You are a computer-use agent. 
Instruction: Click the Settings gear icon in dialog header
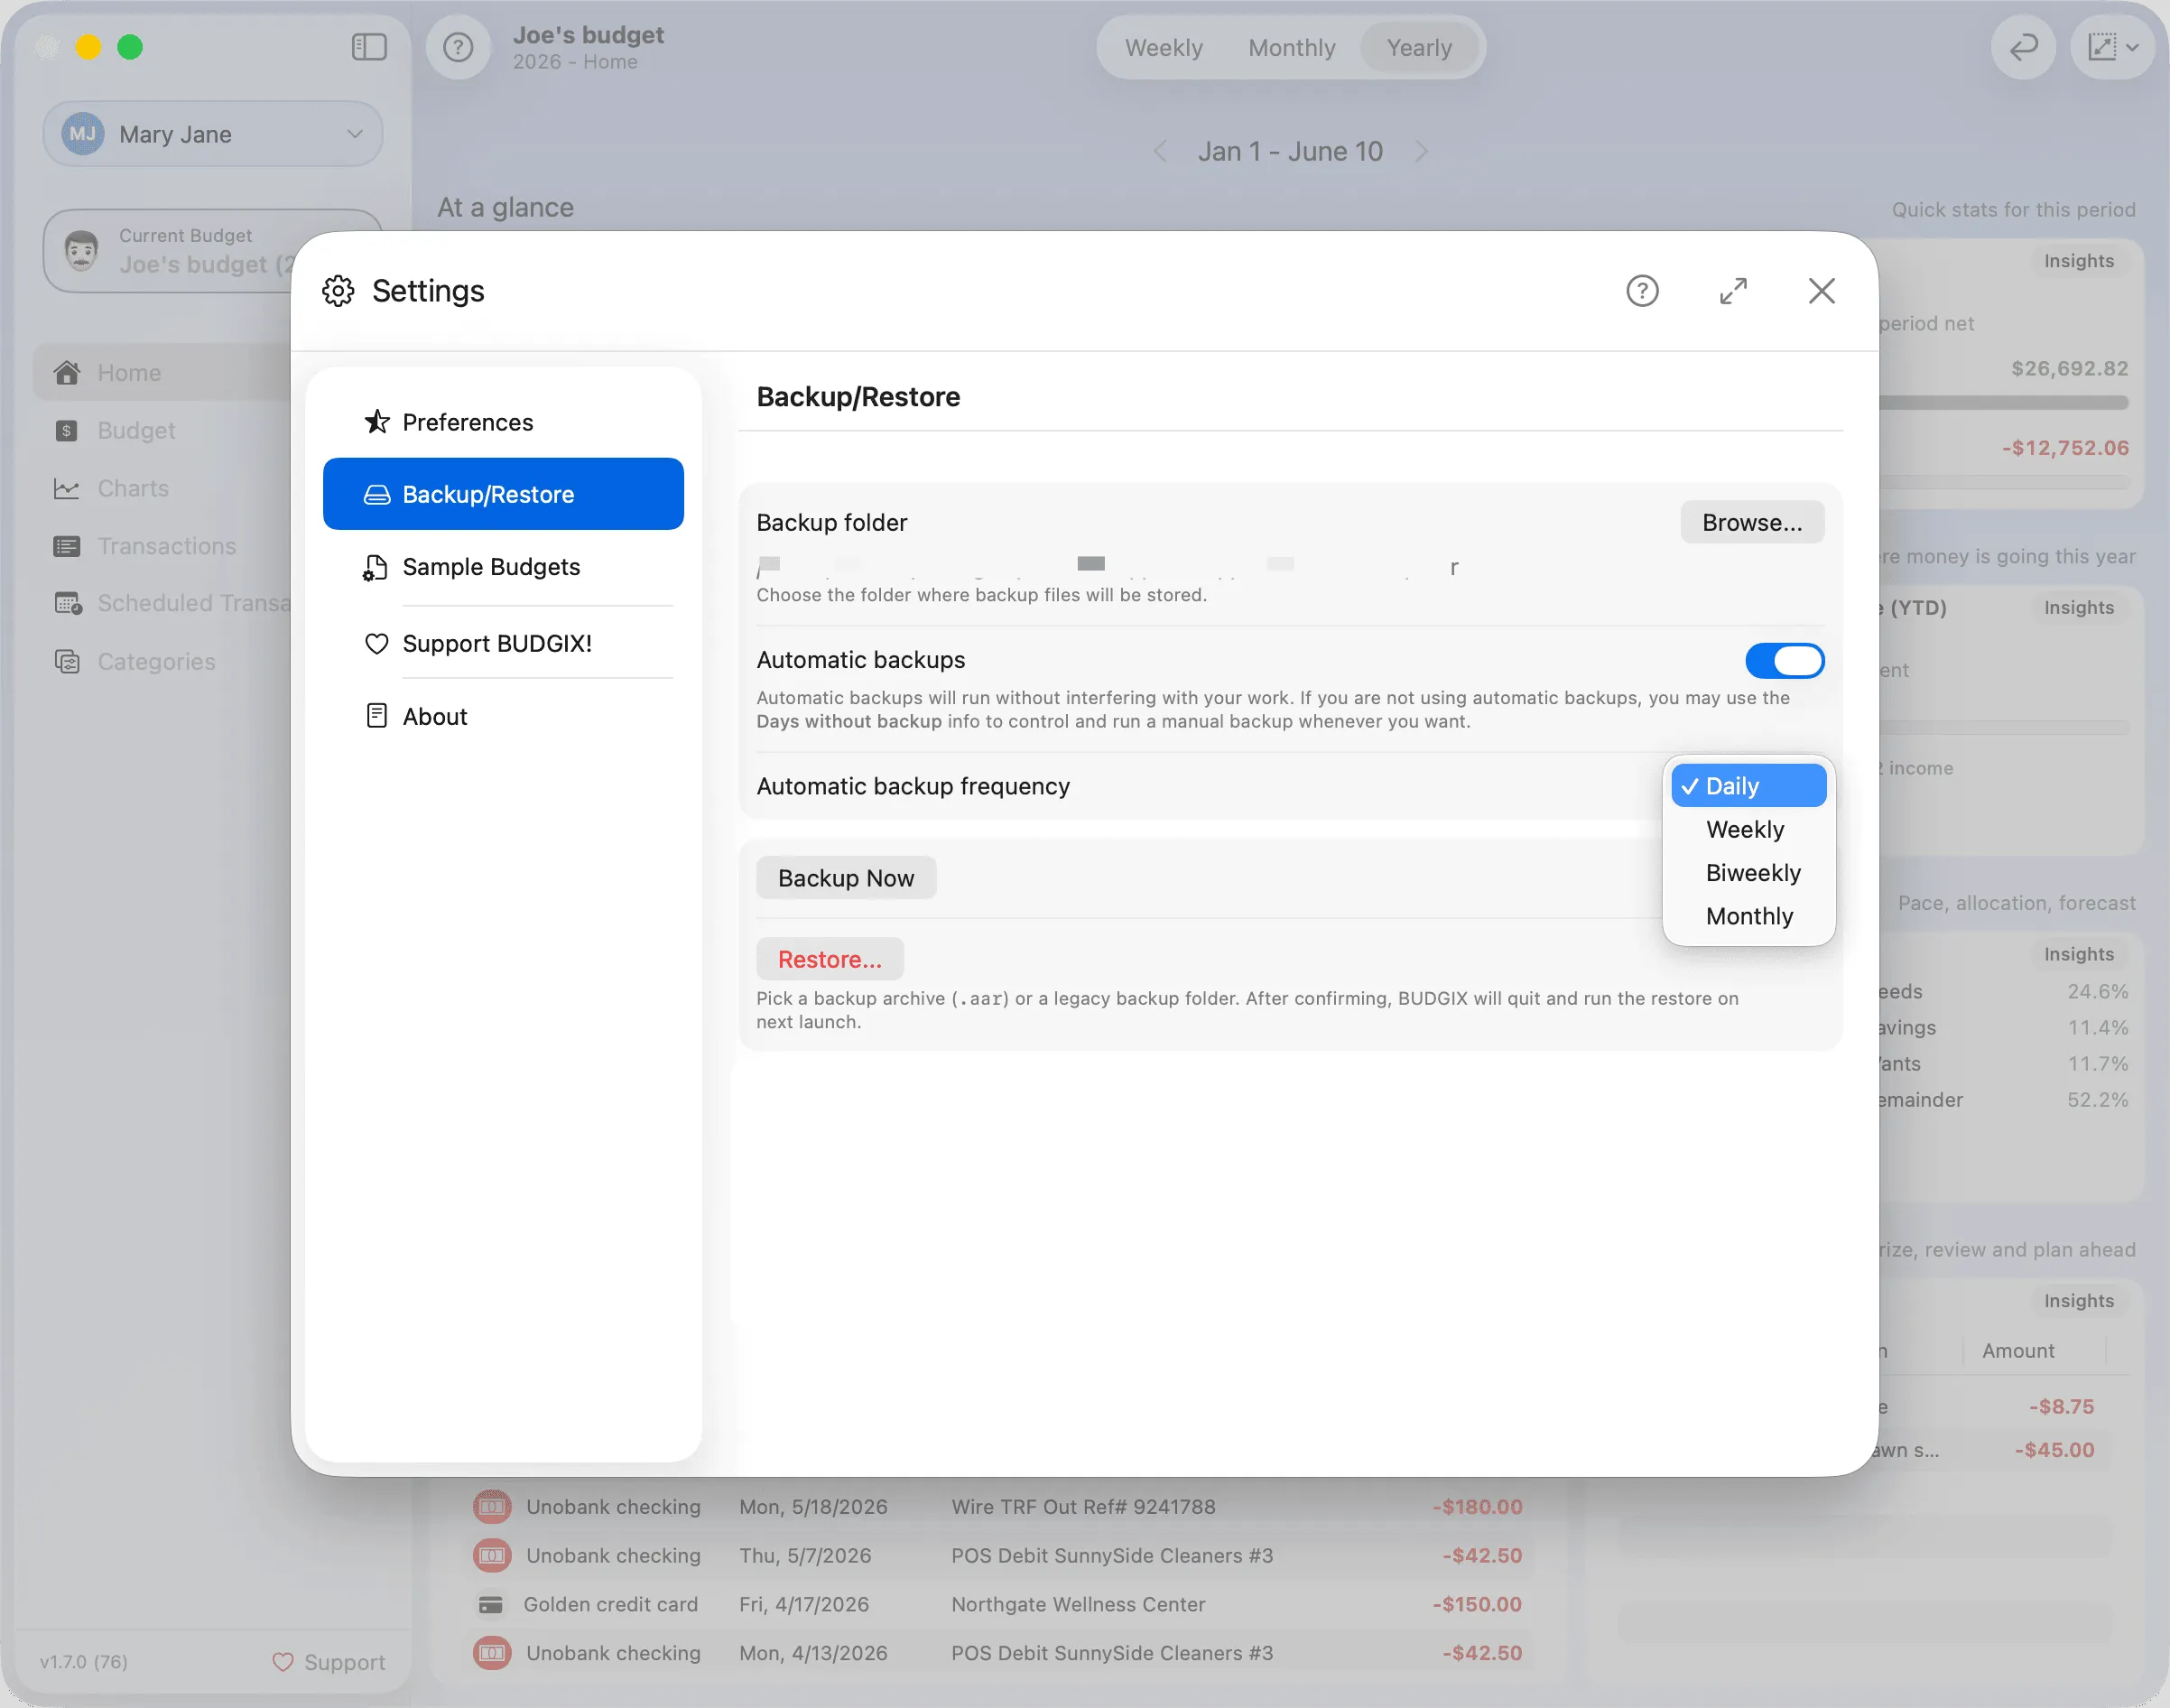tap(338, 291)
